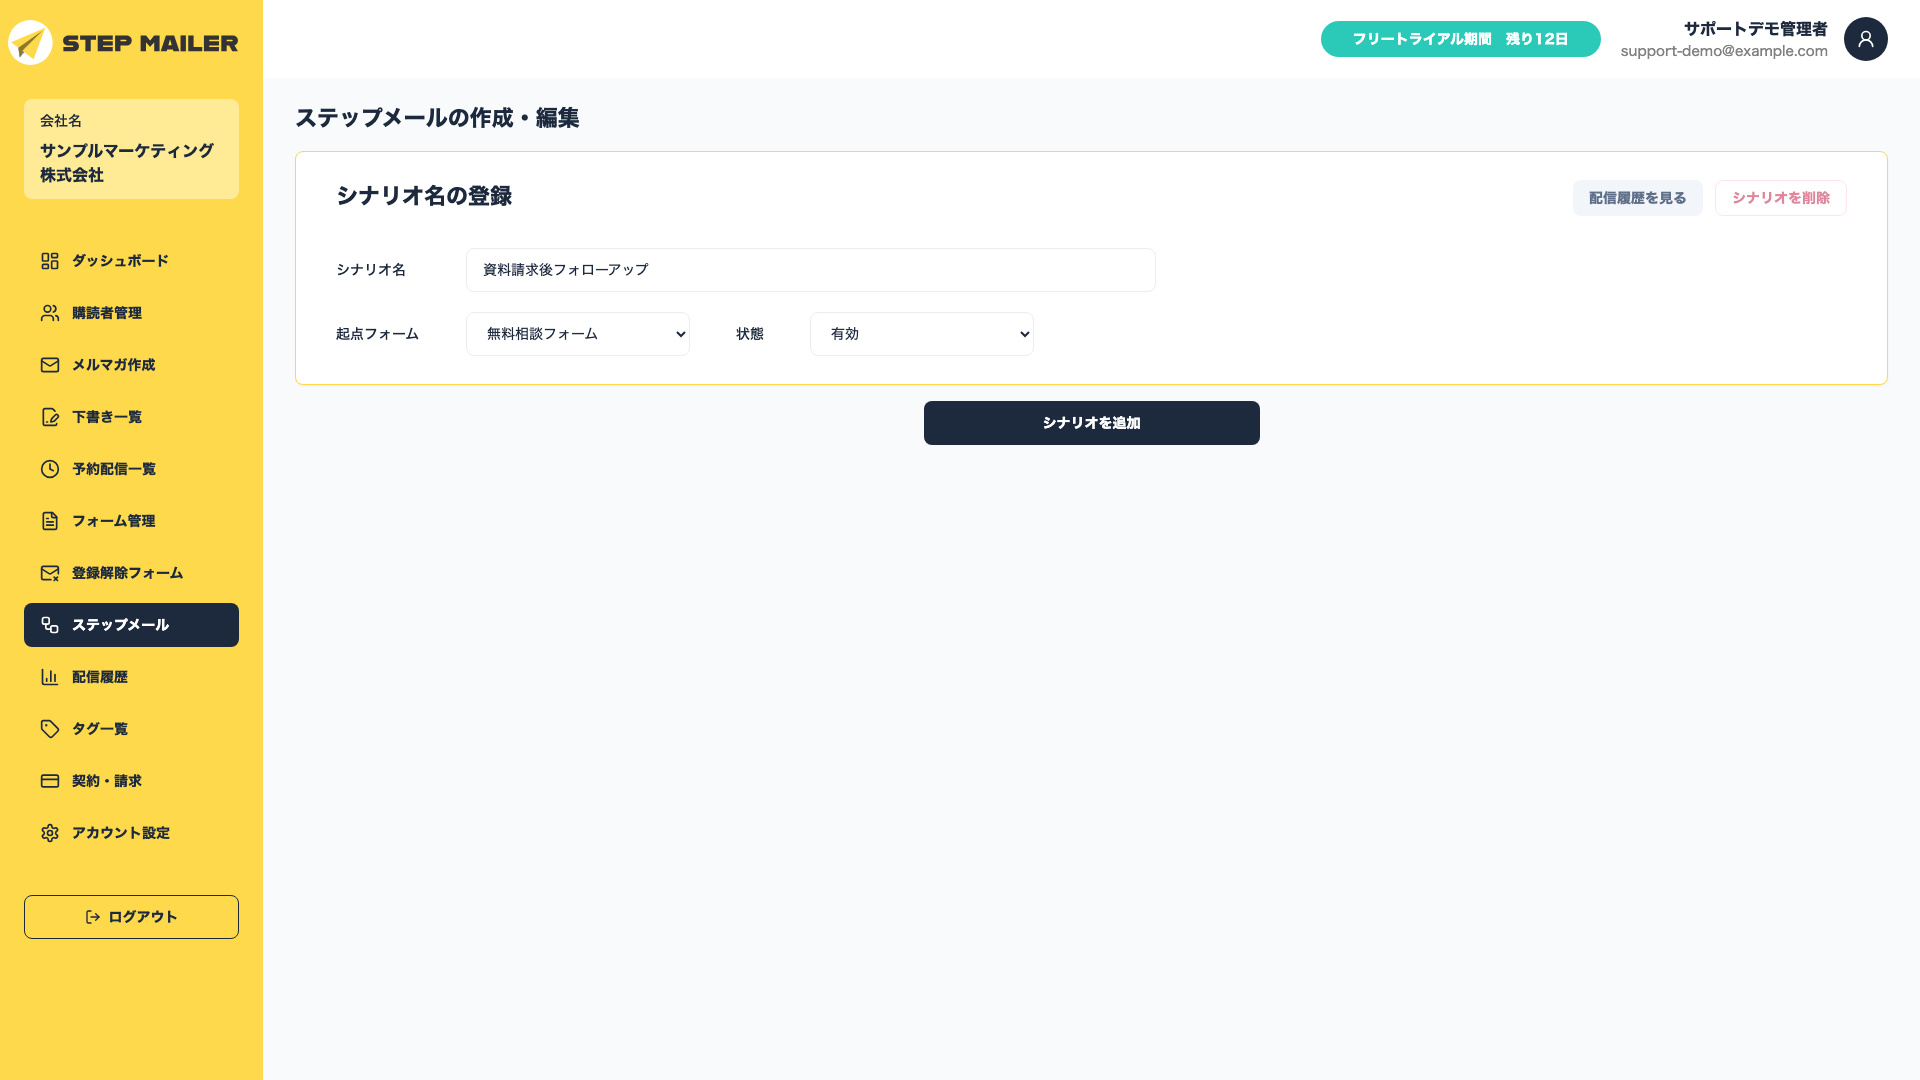
Task: Click the タグ一覧 tag icon
Action: tap(50, 729)
